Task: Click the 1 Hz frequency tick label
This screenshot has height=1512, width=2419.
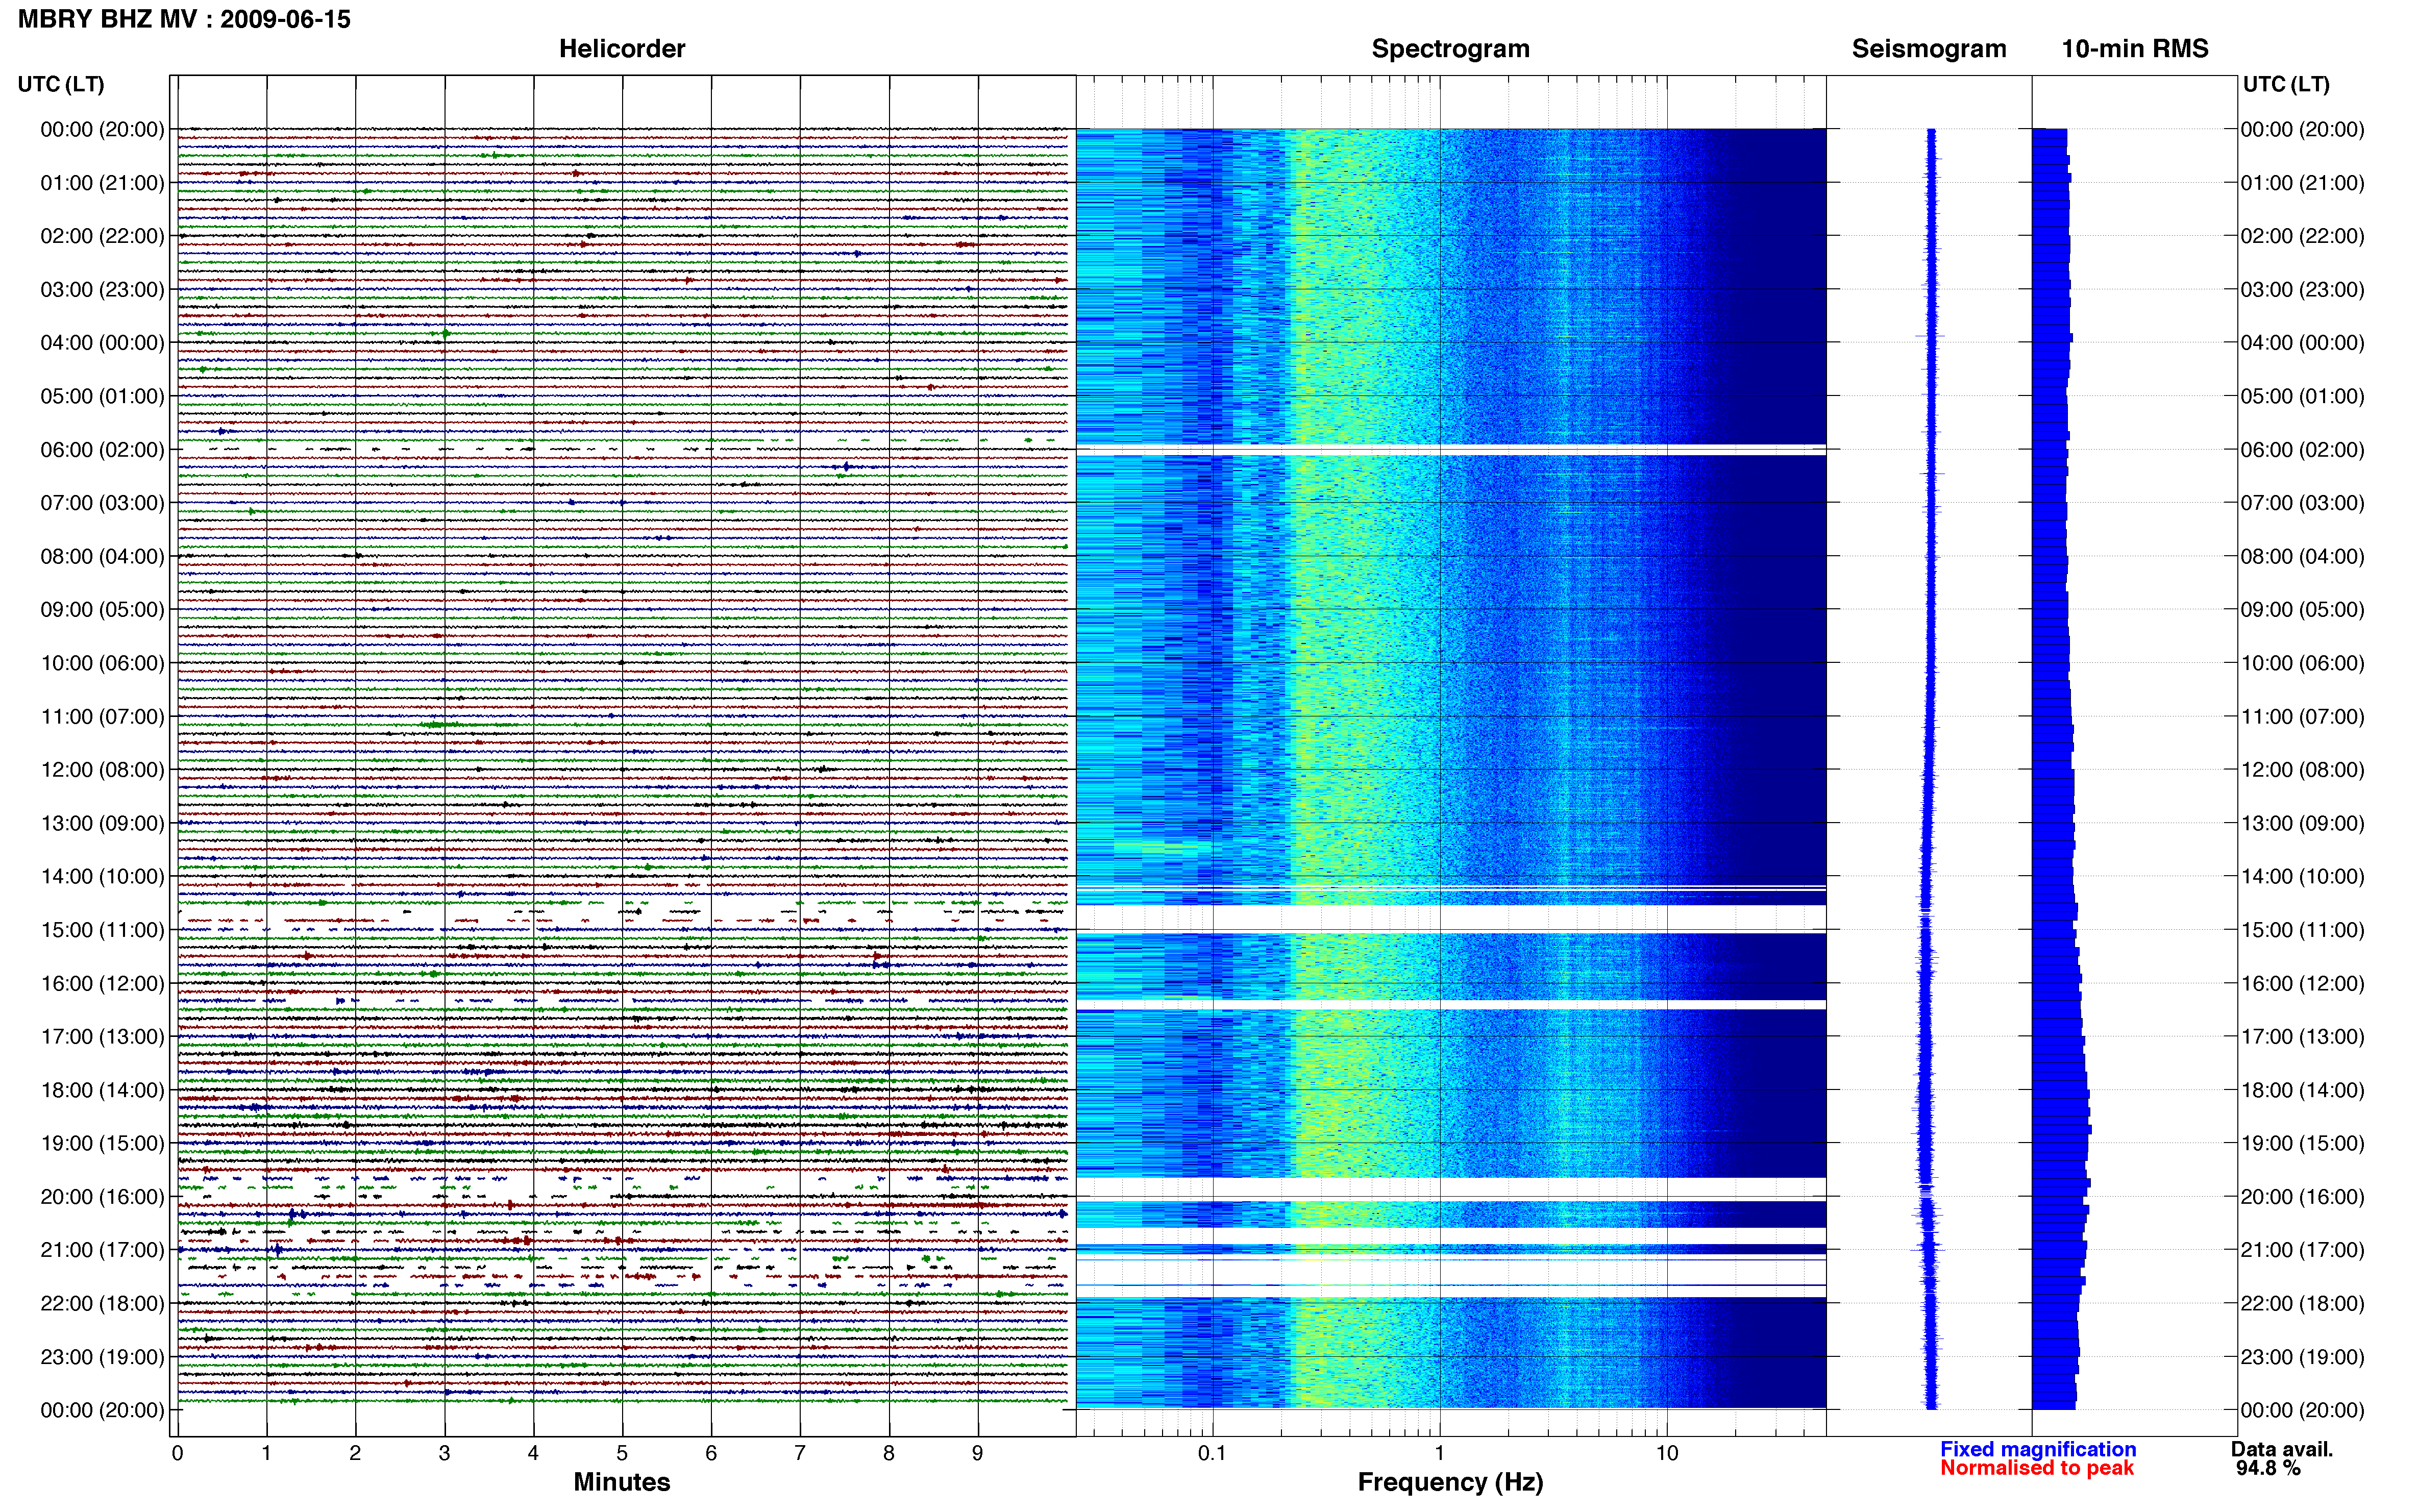Action: [1439, 1453]
